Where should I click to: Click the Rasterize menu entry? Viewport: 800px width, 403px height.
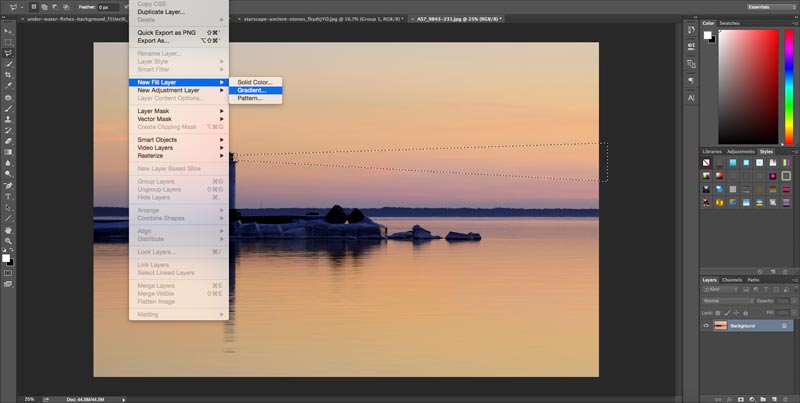click(179, 156)
